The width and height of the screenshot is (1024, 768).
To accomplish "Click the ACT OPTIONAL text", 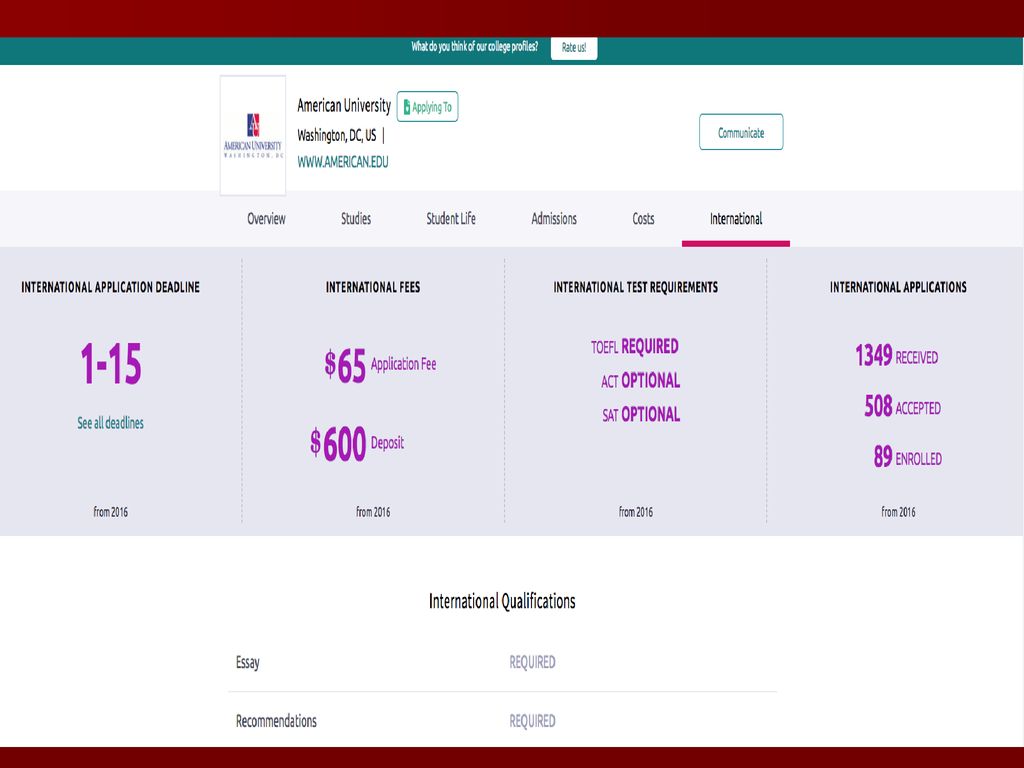I will click(x=641, y=381).
